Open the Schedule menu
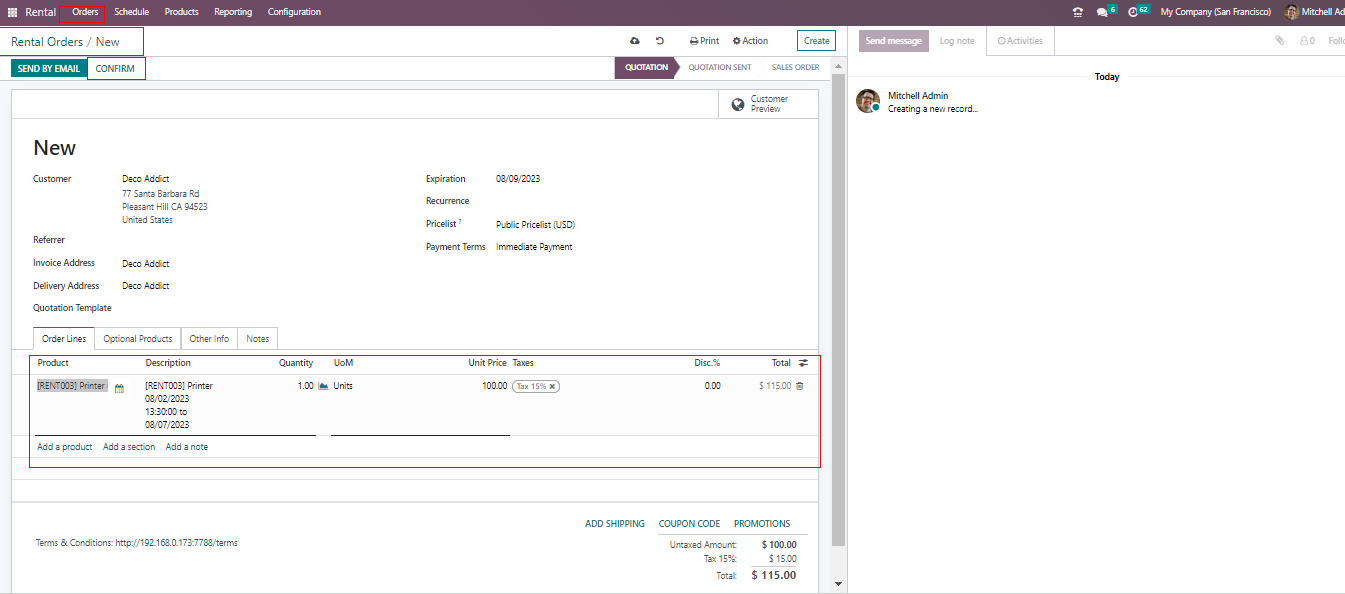This screenshot has width=1345, height=594. [132, 12]
